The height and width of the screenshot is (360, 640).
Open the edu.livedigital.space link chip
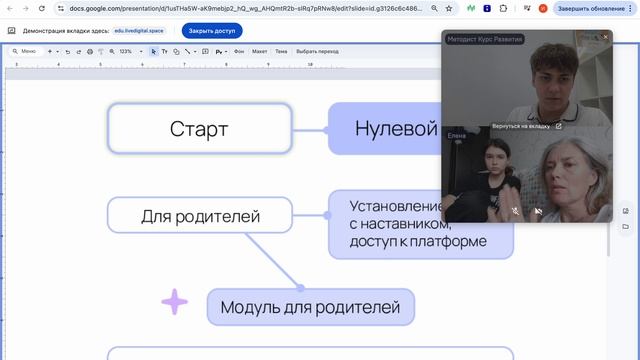139,31
